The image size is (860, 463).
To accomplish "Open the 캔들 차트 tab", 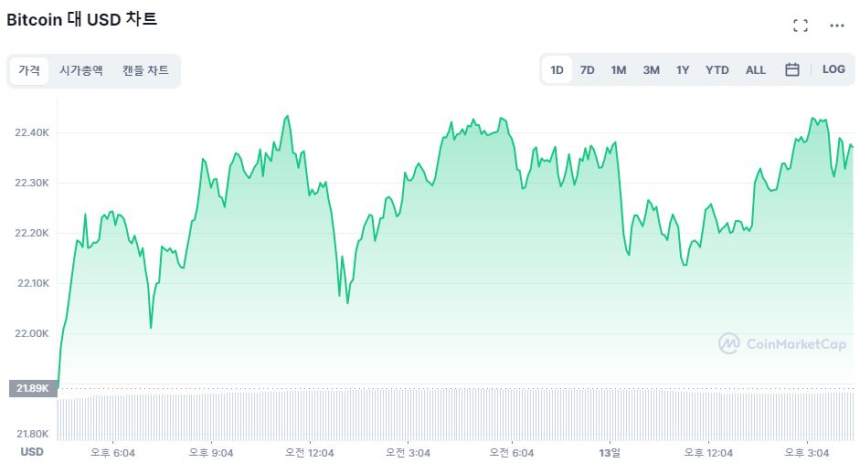I will click(146, 71).
